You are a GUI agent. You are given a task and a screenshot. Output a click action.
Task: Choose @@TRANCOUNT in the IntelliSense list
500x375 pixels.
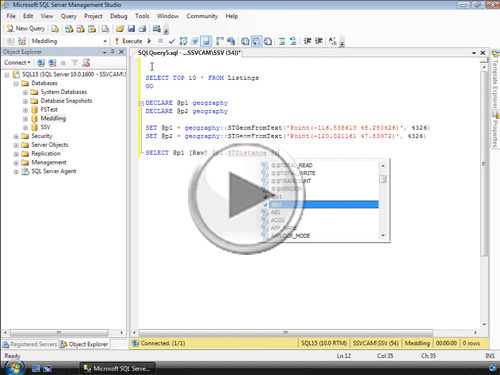[291, 181]
